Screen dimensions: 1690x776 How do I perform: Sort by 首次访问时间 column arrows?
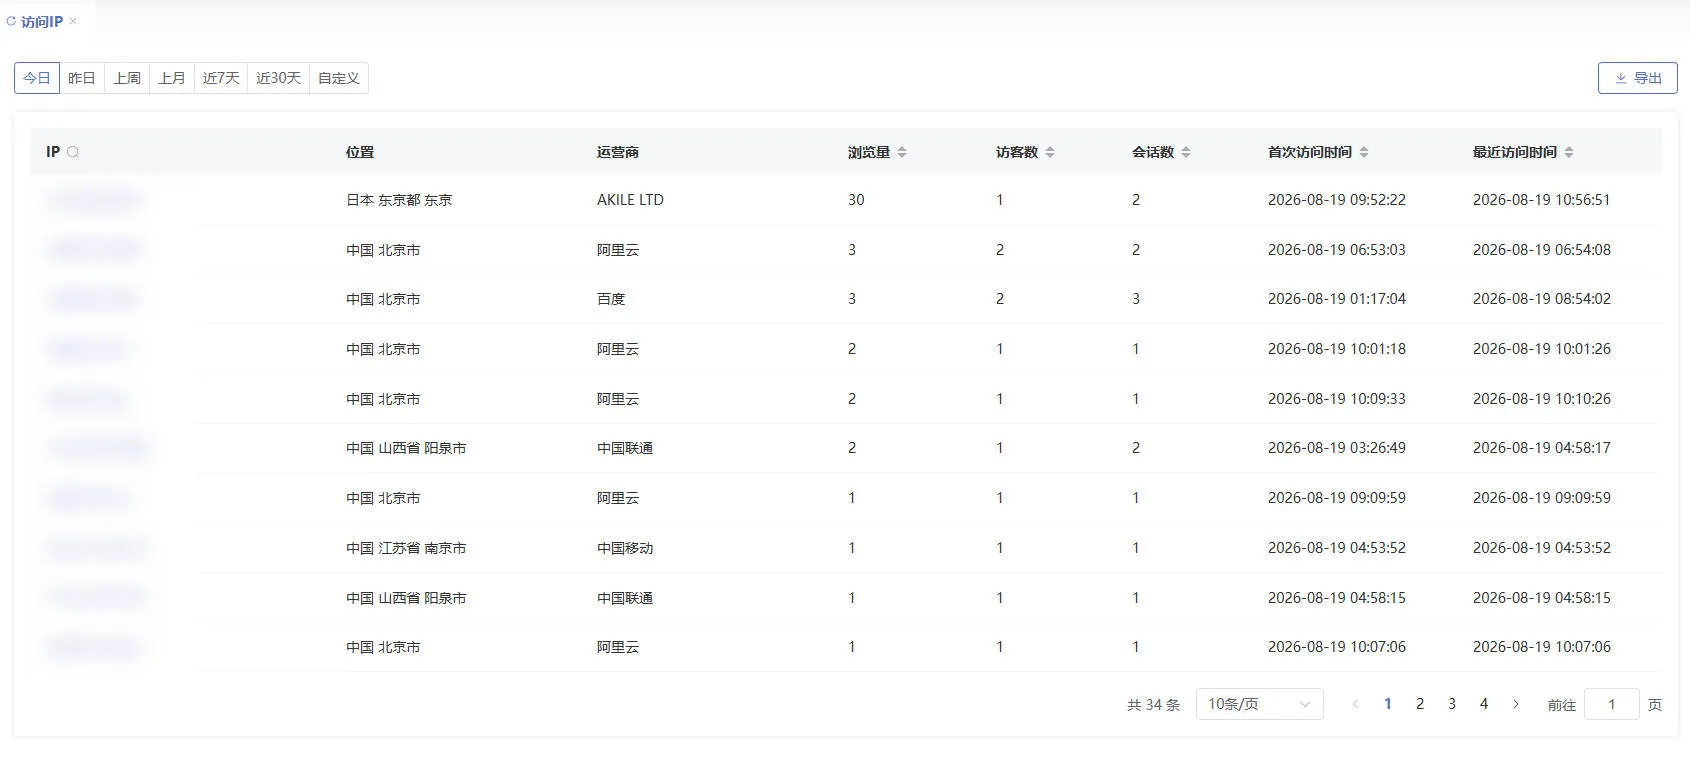[x=1364, y=152]
